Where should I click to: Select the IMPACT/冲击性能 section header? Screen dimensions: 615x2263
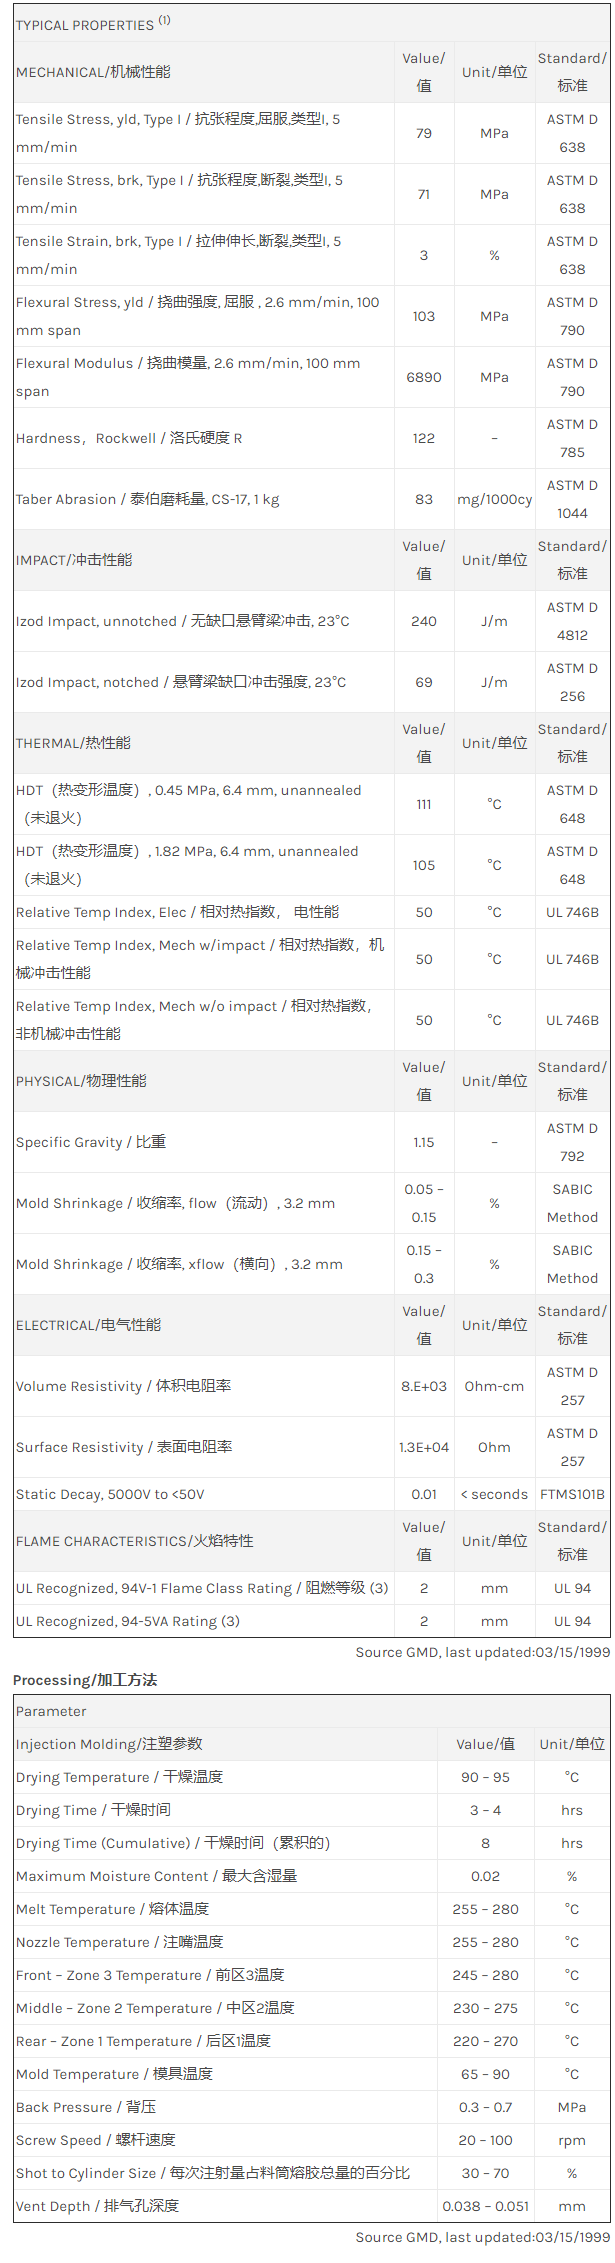point(74,560)
